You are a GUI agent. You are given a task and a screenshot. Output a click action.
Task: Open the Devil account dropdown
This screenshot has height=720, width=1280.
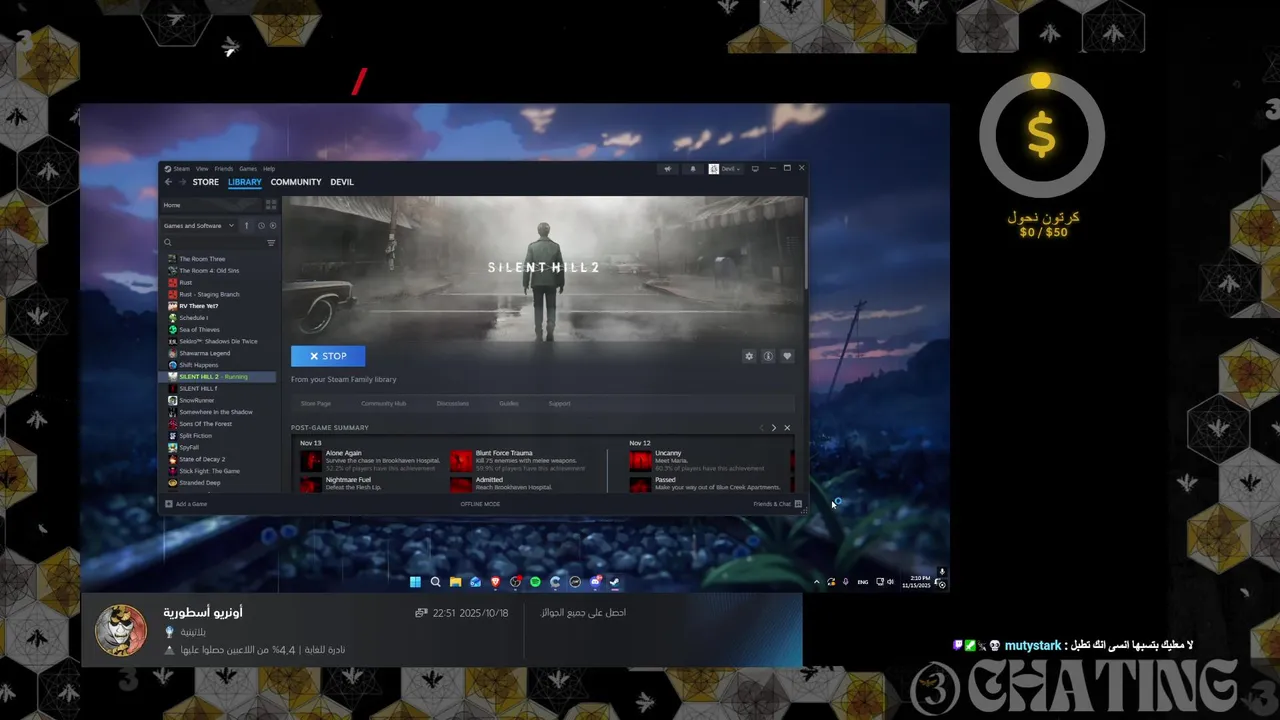pyautogui.click(x=726, y=169)
